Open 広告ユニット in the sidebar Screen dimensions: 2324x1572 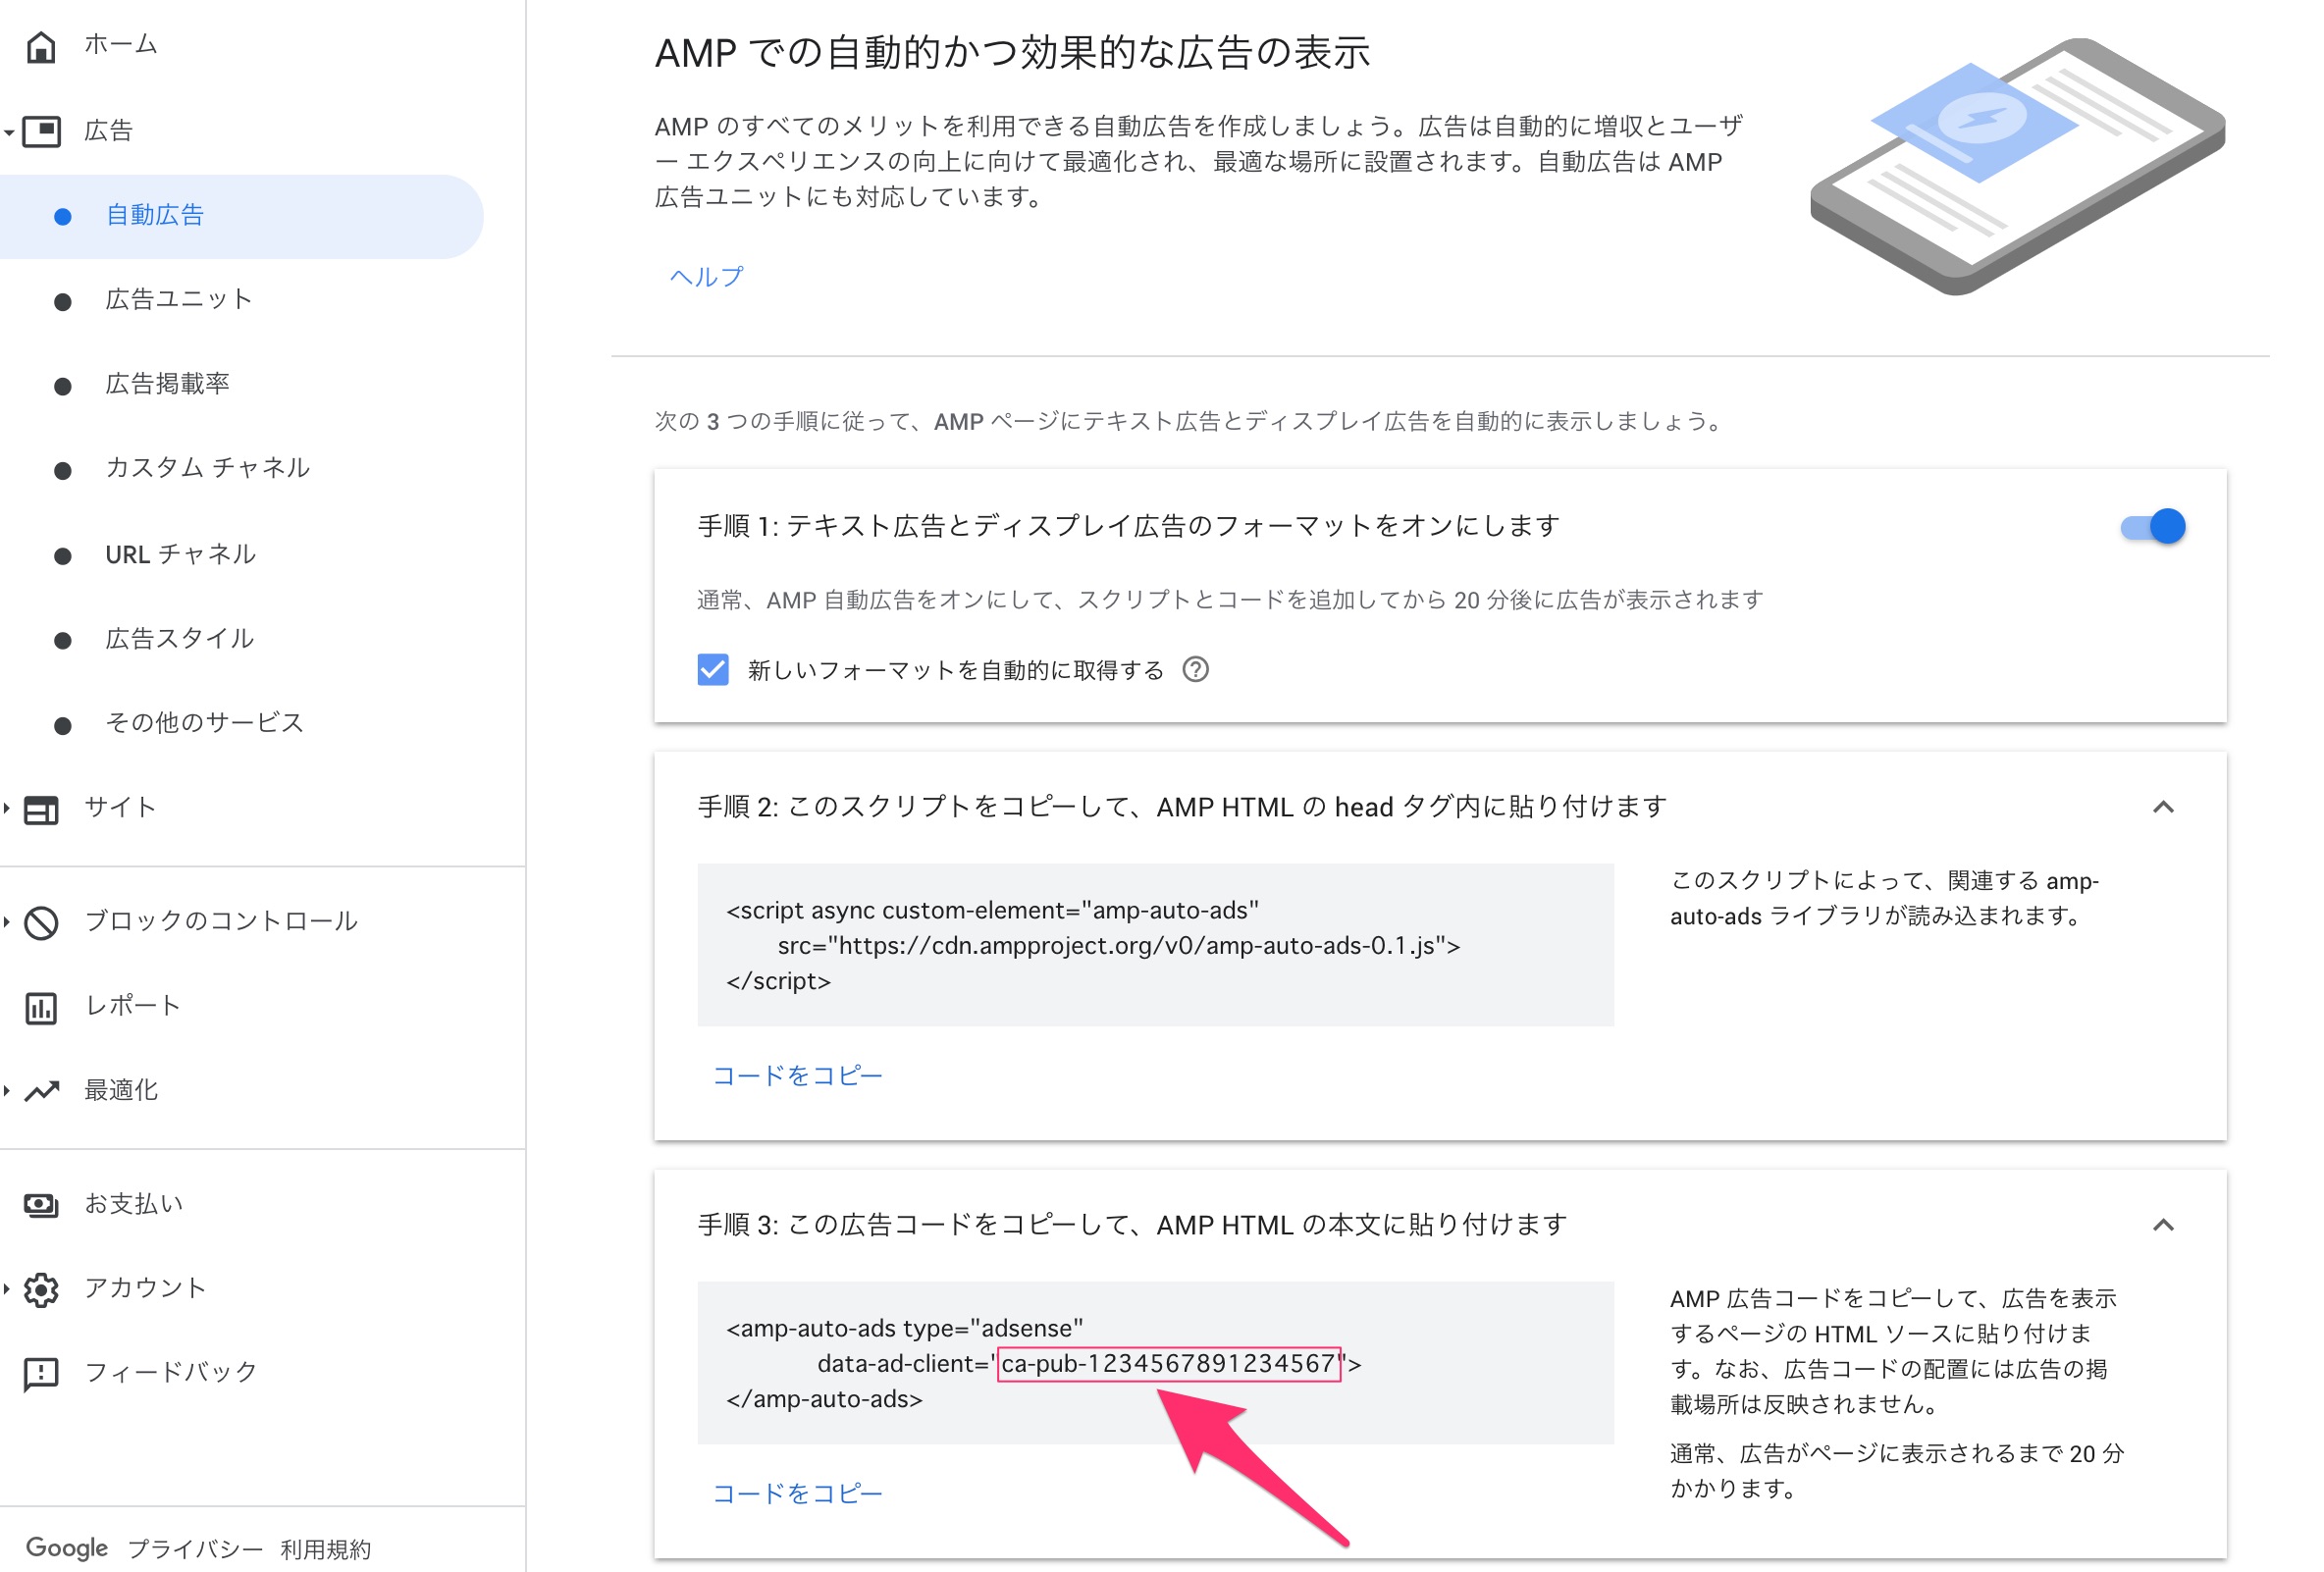pyautogui.click(x=179, y=300)
